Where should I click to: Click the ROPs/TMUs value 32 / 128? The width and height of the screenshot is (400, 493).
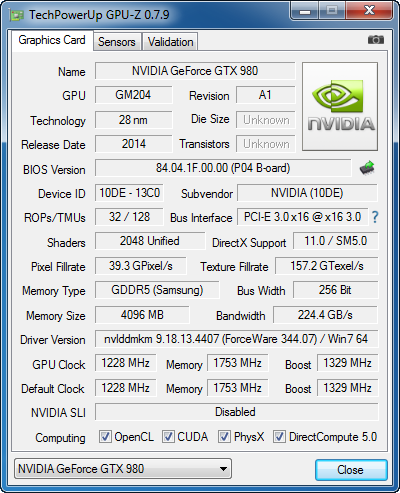click(x=129, y=217)
